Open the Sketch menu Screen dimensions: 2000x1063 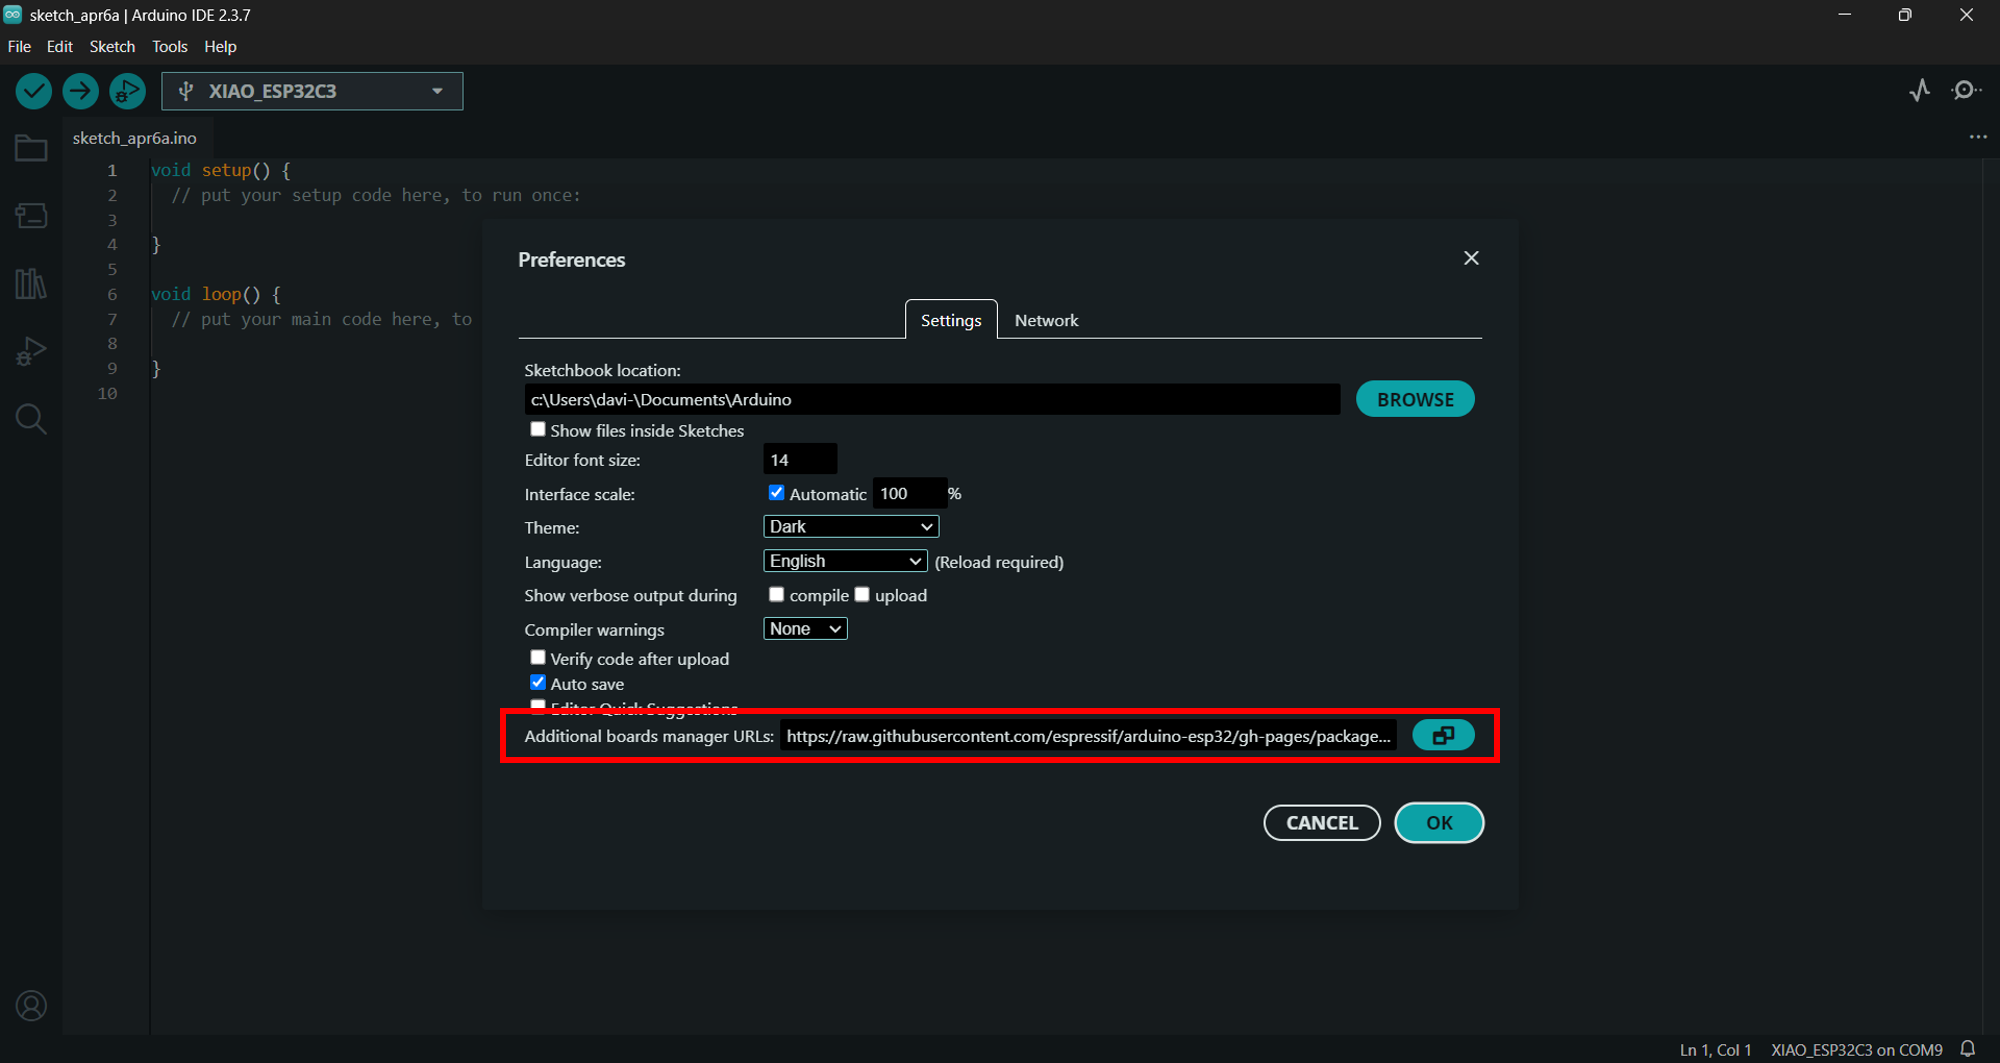point(112,47)
